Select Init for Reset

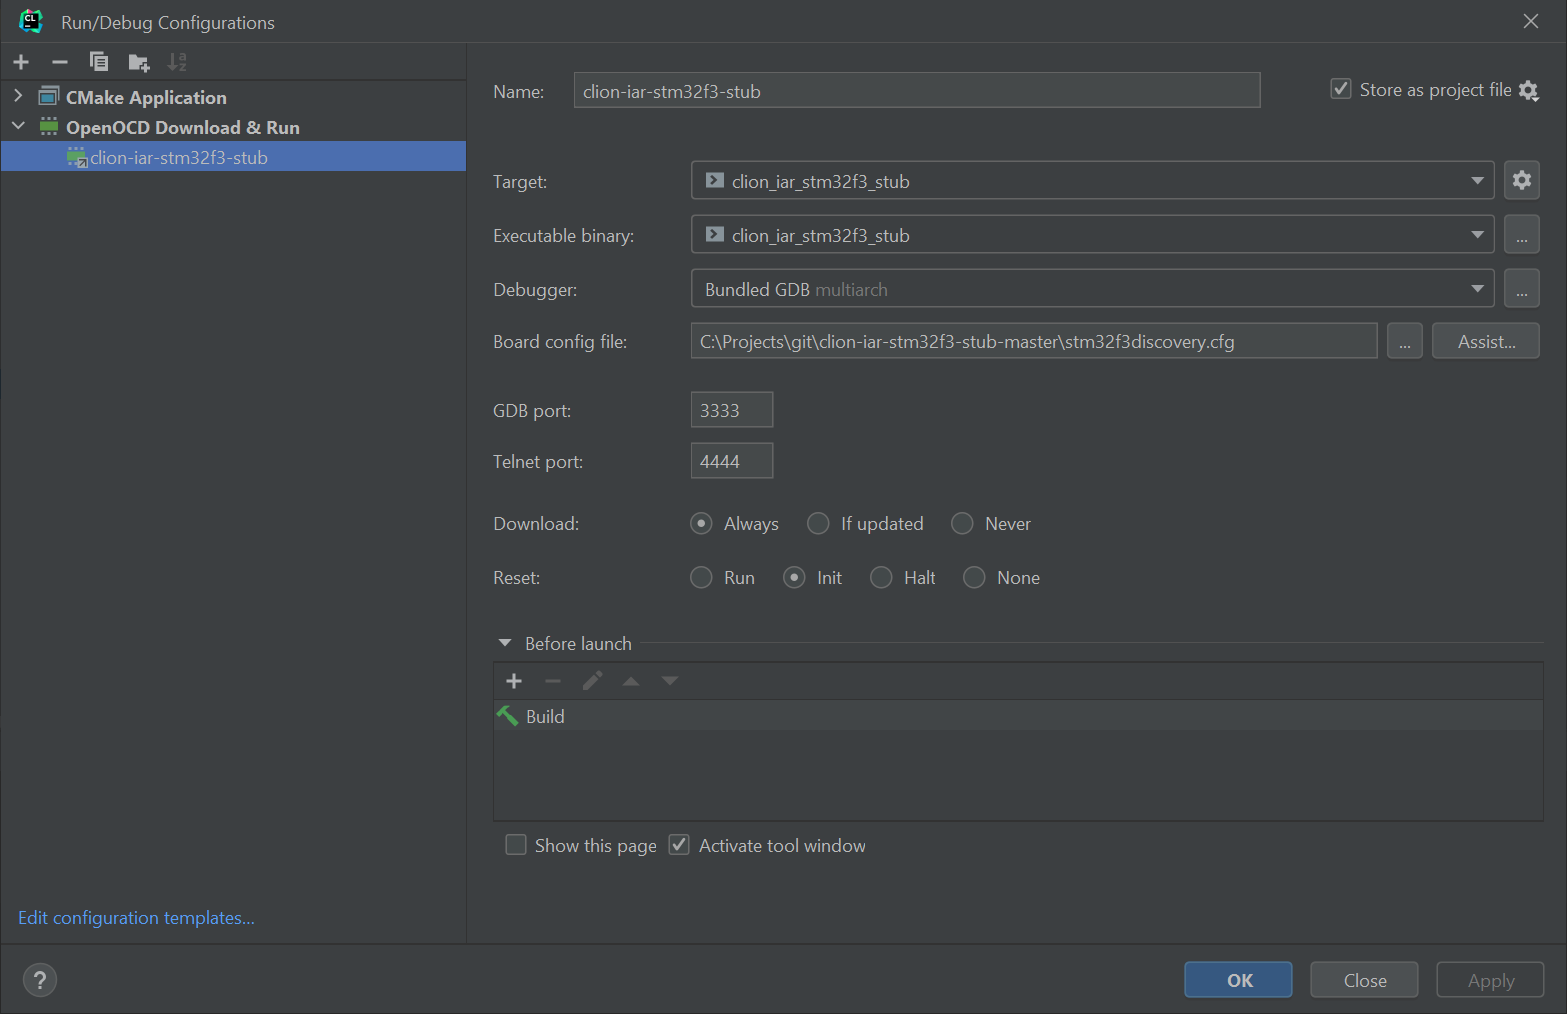tap(794, 577)
